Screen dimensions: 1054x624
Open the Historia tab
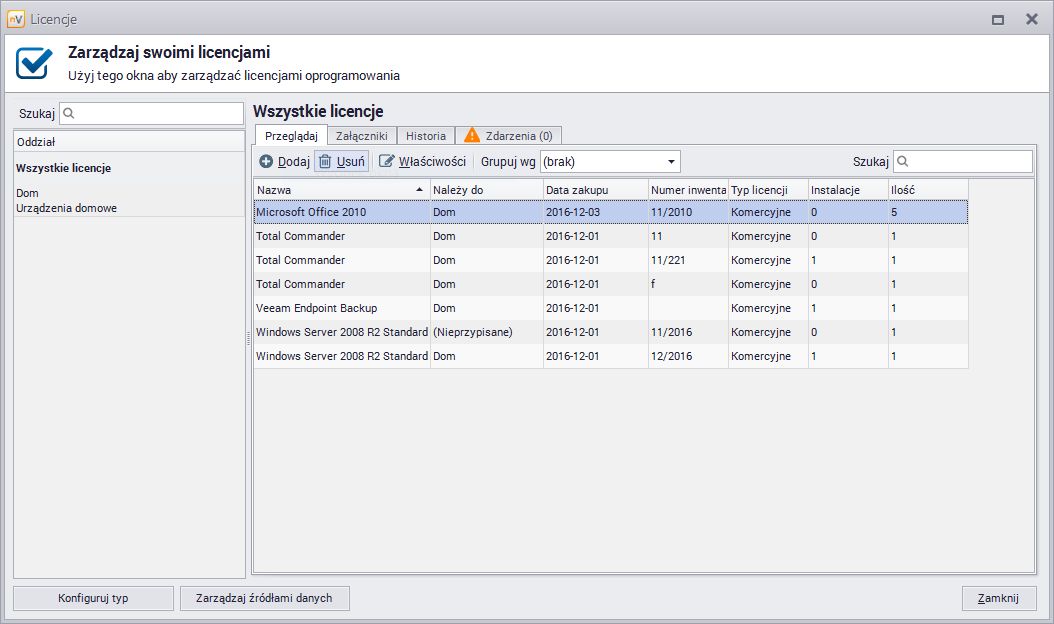click(x=425, y=136)
